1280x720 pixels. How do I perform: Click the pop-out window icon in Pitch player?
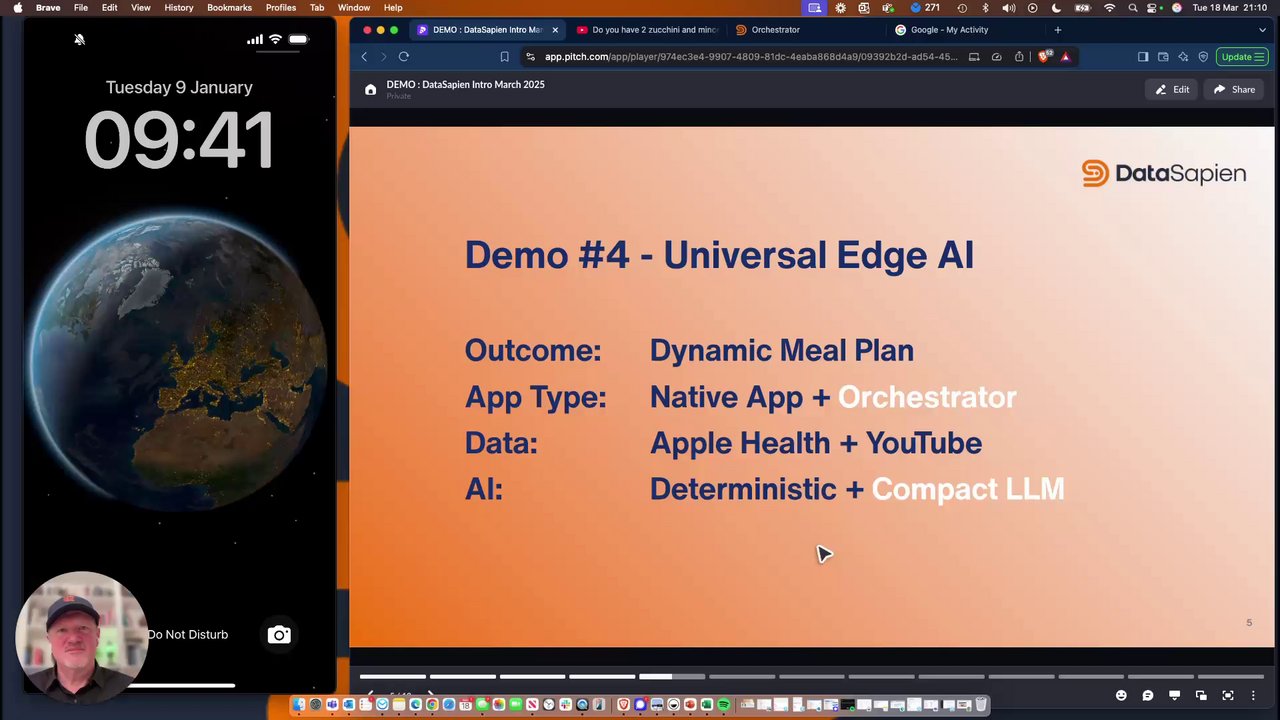click(x=1201, y=695)
